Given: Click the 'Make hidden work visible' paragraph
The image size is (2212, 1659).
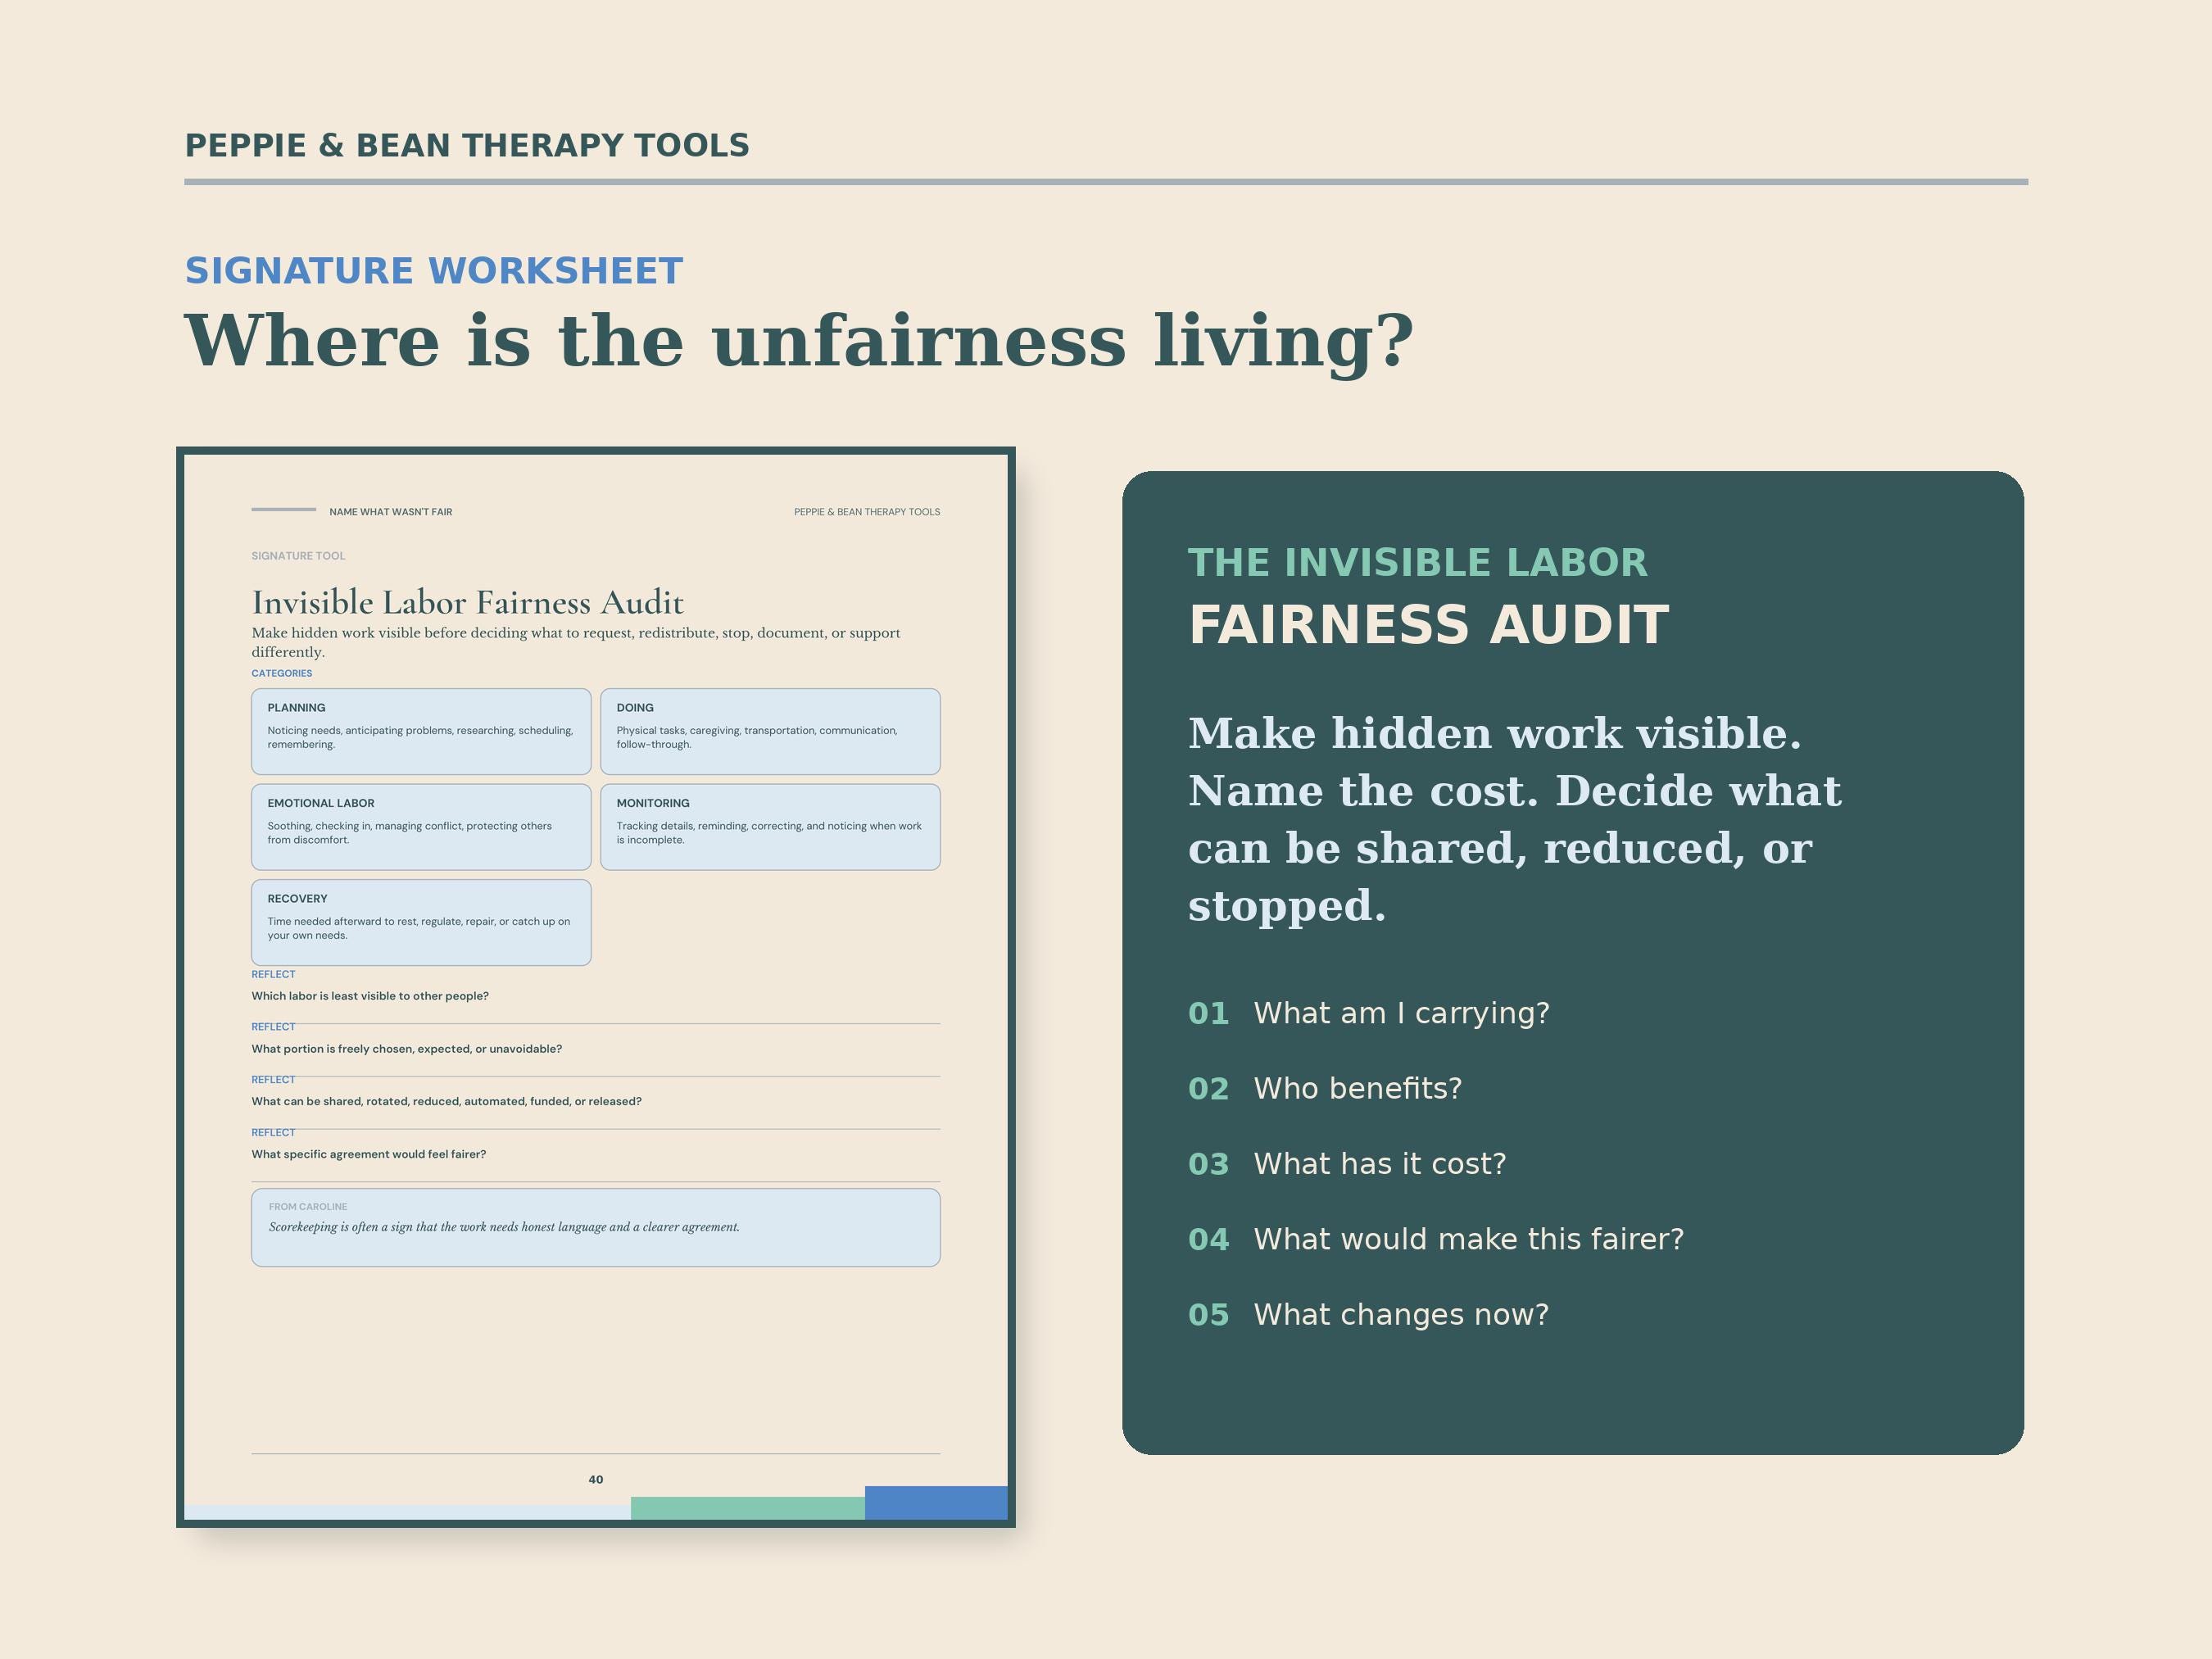Looking at the screenshot, I should pos(1514,819).
